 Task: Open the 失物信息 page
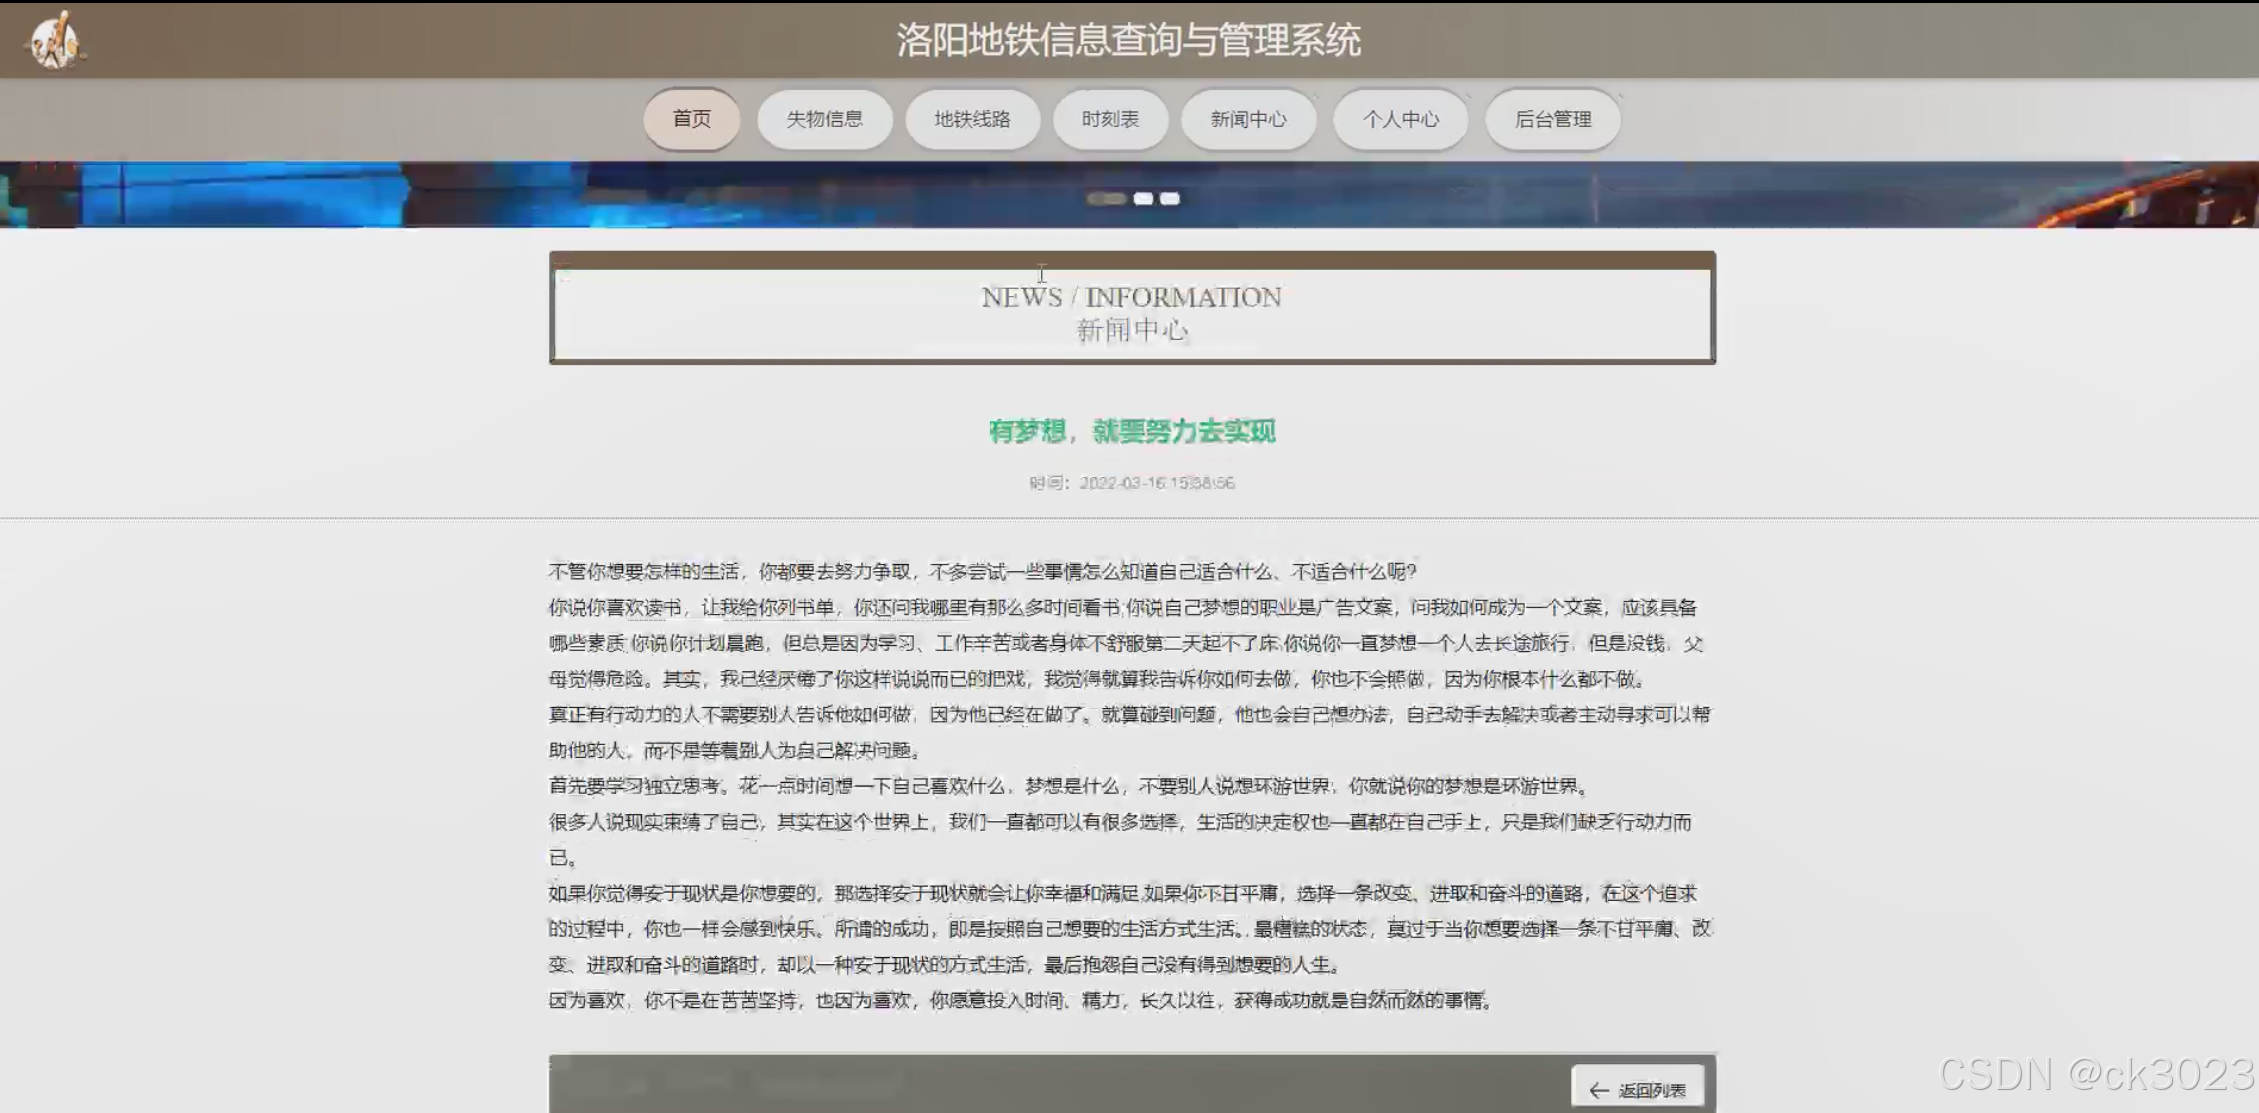pos(824,119)
